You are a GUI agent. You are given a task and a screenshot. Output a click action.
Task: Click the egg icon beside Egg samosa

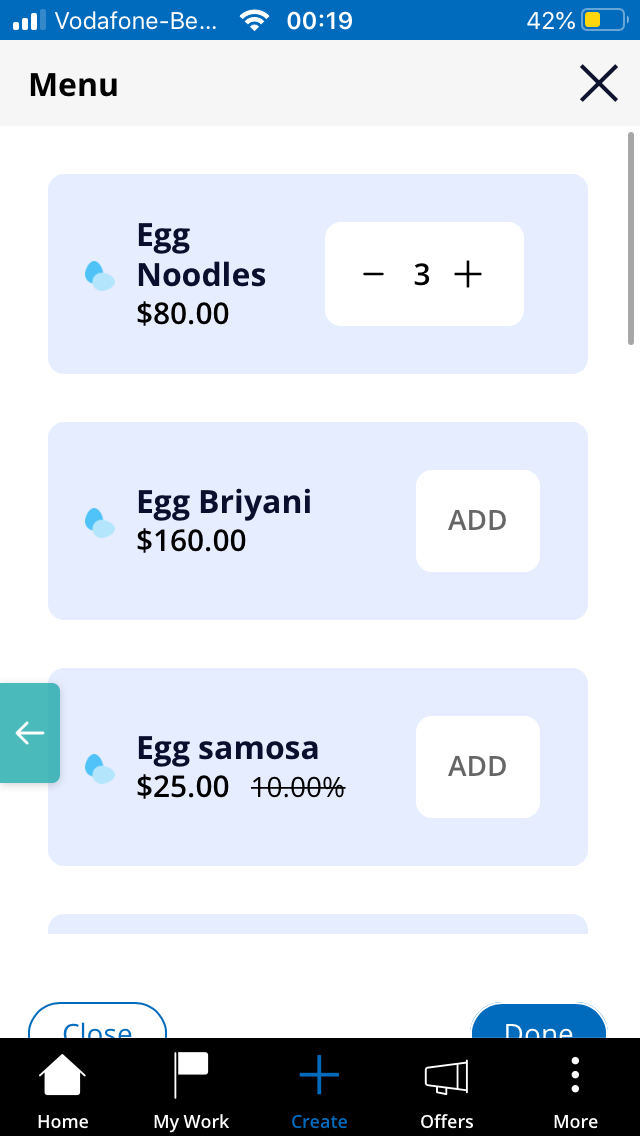99,769
